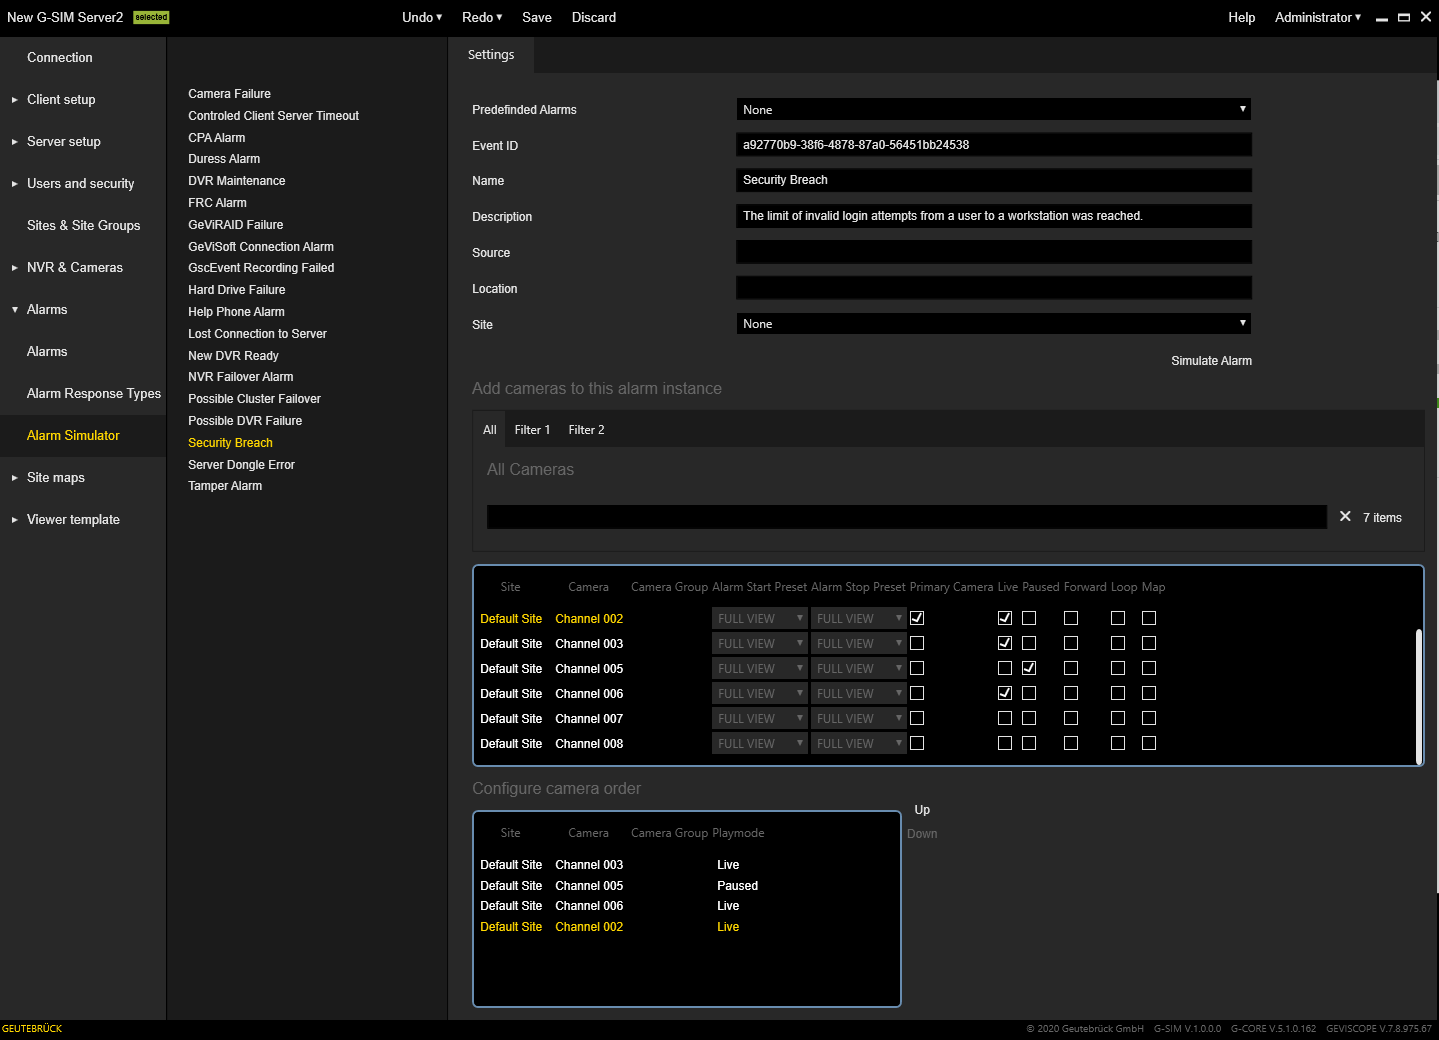Screen dimensions: 1439x1040
Task: Click the Primary Camera column header
Action: [x=951, y=587]
